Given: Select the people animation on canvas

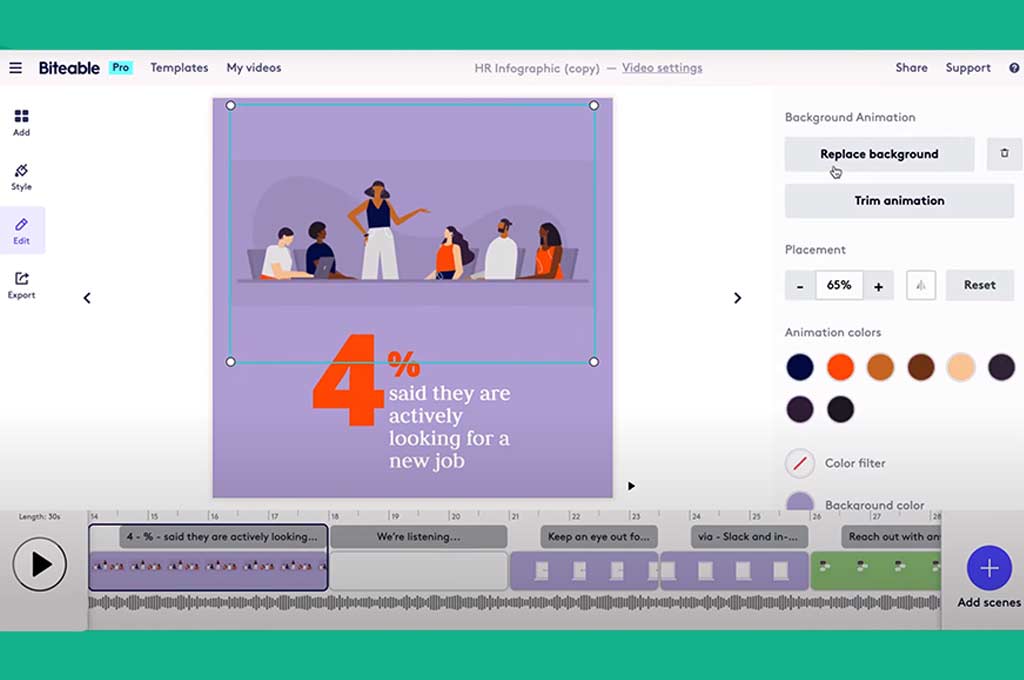Looking at the screenshot, I should click(x=412, y=233).
